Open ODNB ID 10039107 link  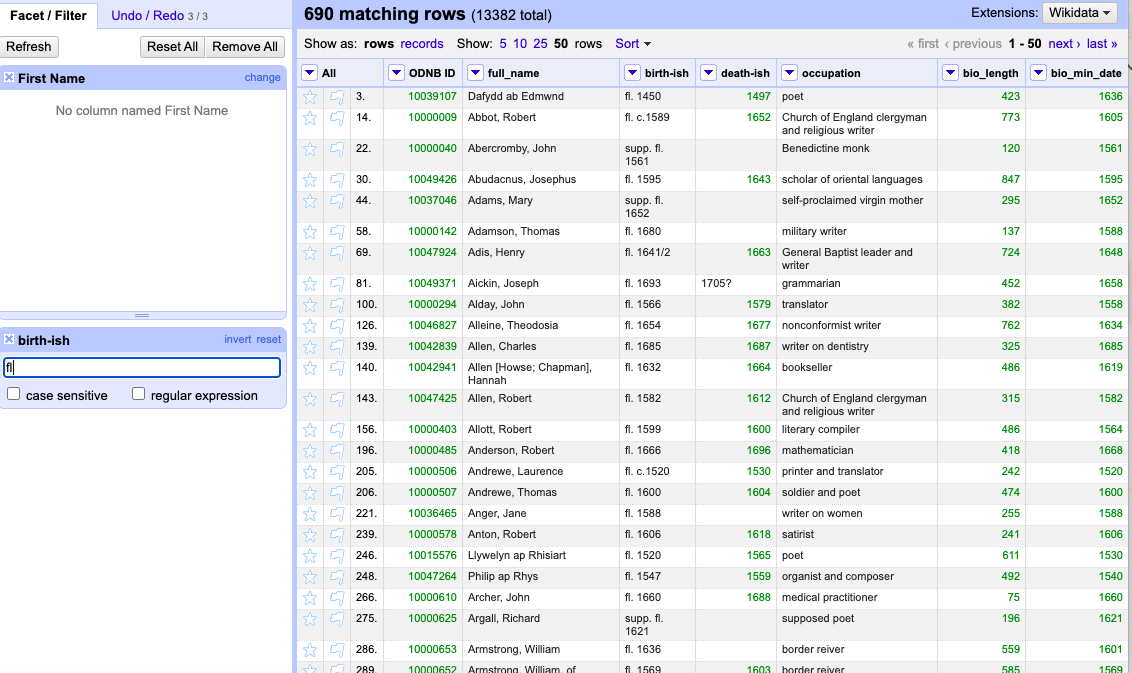[432, 97]
